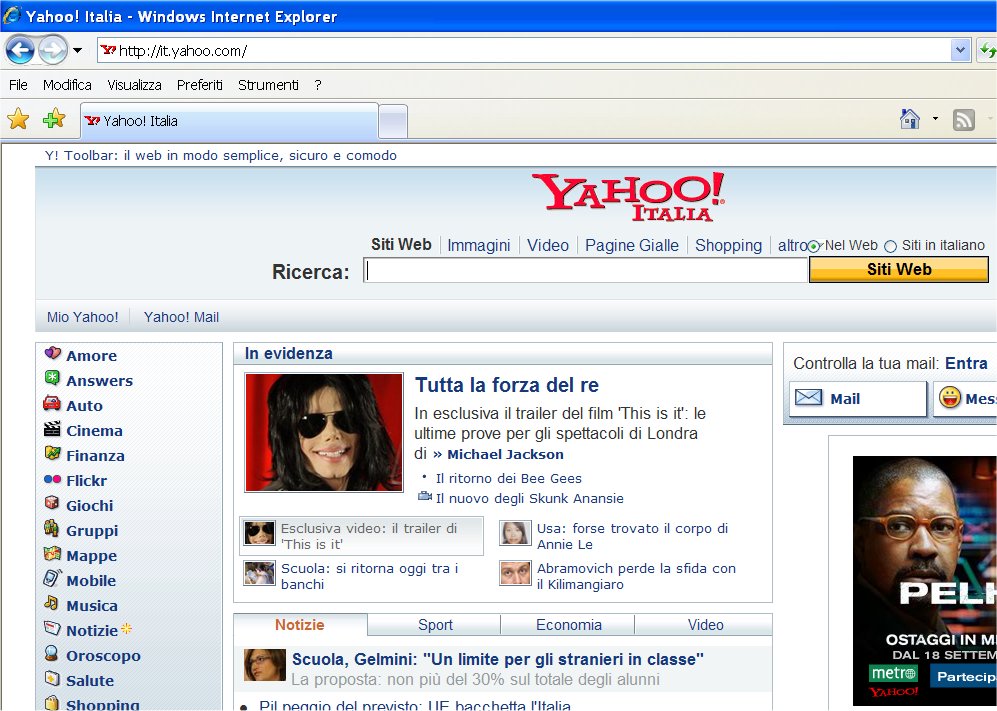Click the Amore hearts icon
This screenshot has height=711, width=997.
[53, 353]
